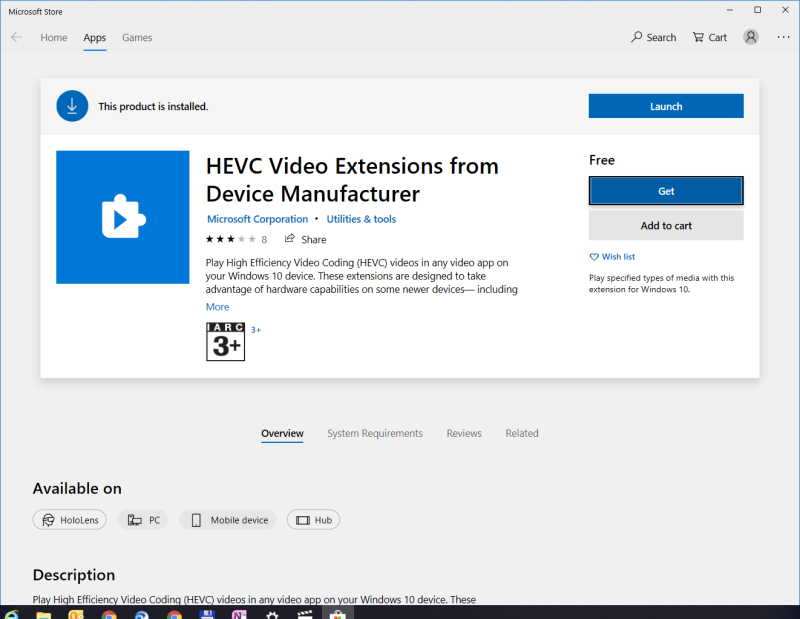Click the download installed indicator icon
Screen dimensions: 800x619
(72, 105)
